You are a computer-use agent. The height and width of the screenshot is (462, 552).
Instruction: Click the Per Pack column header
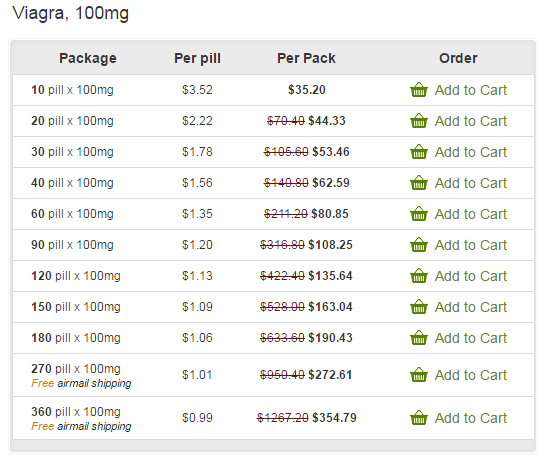pos(306,58)
